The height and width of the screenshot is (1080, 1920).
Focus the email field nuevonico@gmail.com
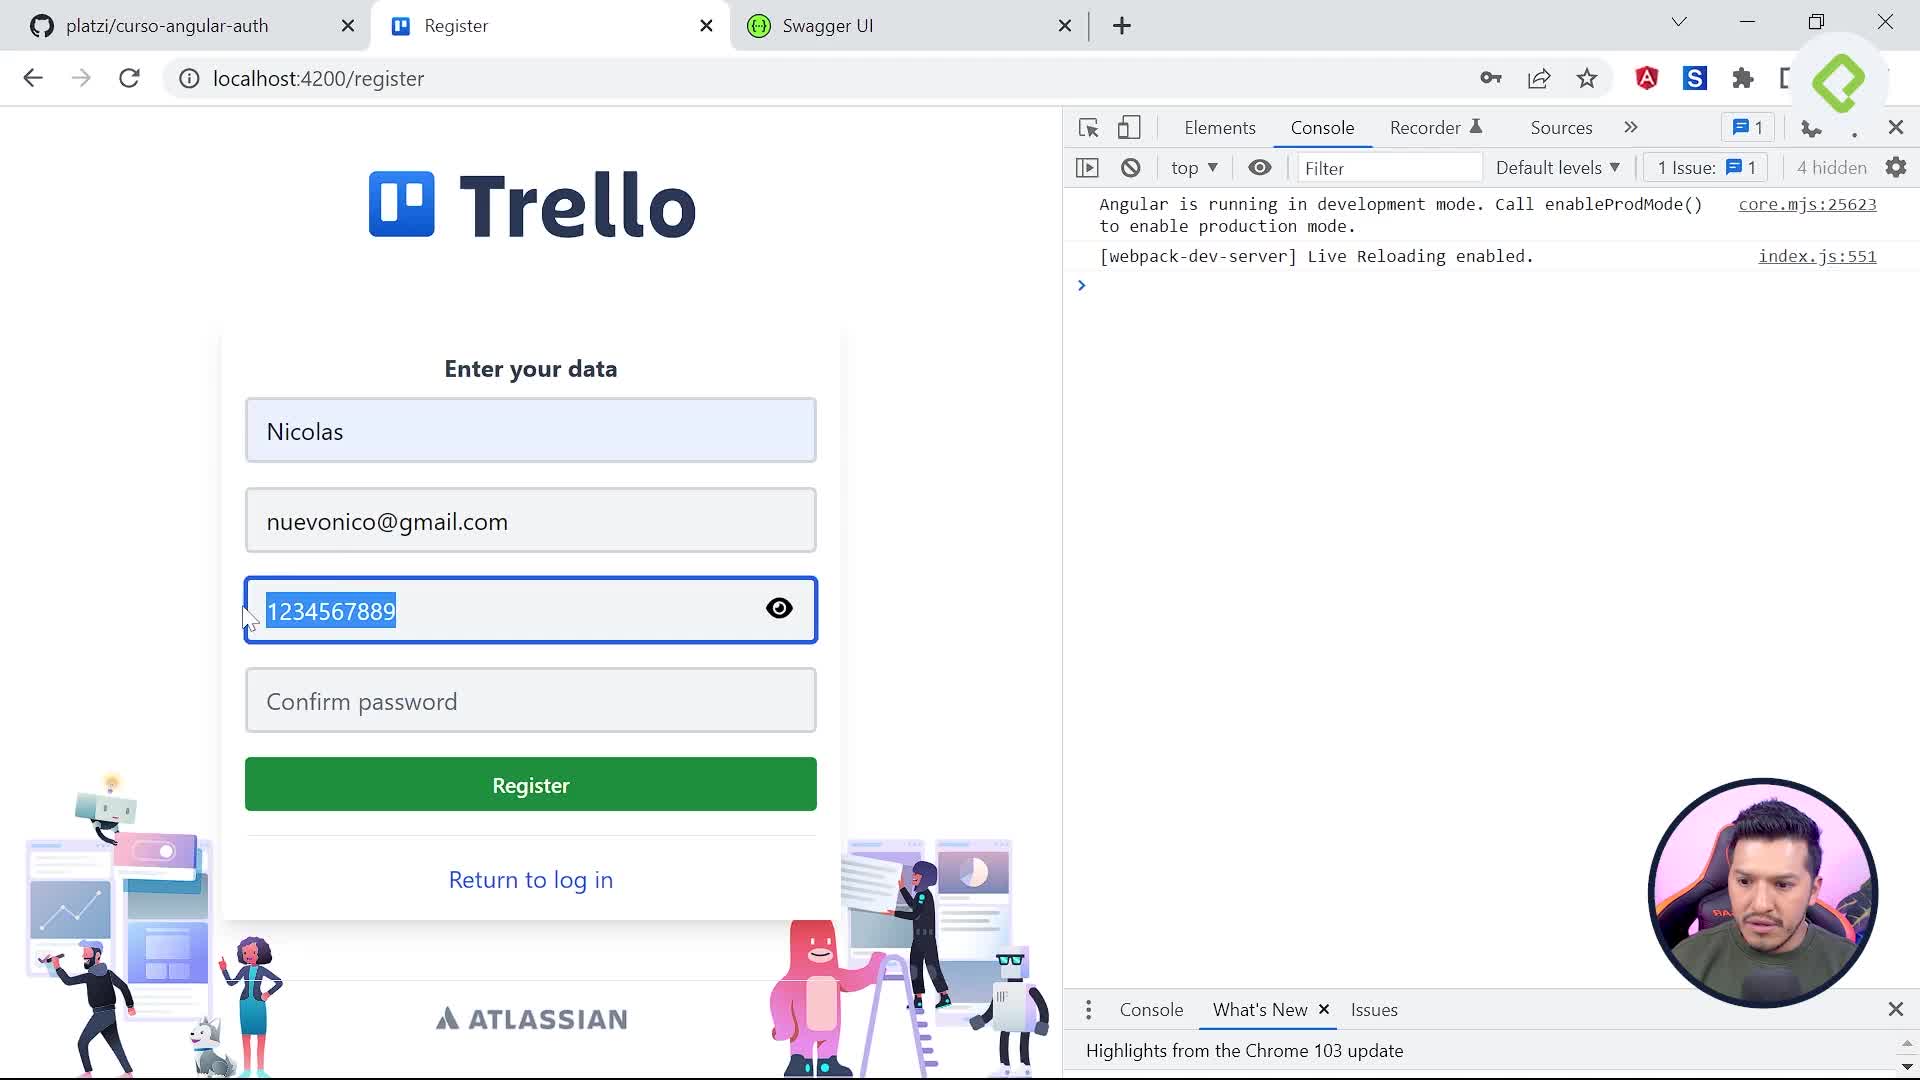pos(531,521)
